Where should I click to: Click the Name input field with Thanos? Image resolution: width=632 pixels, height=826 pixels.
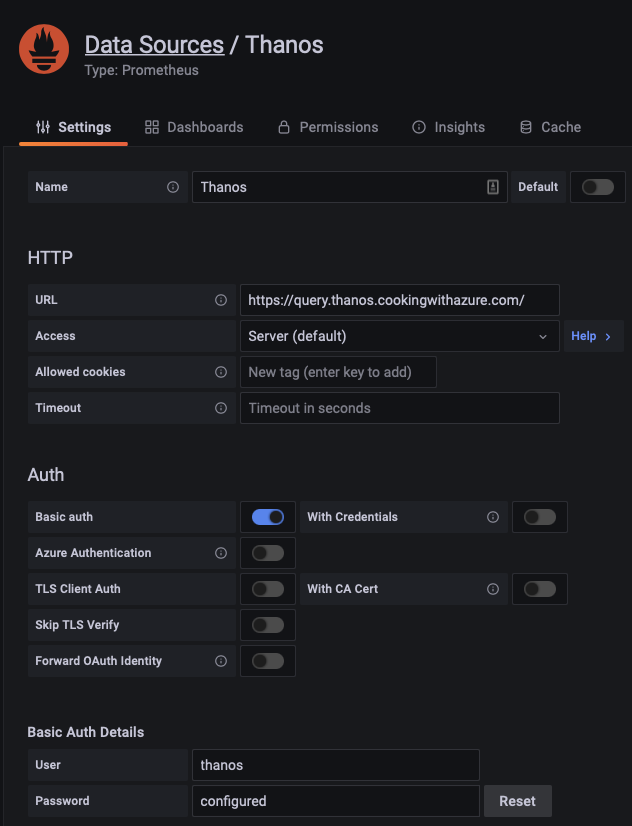coord(350,187)
